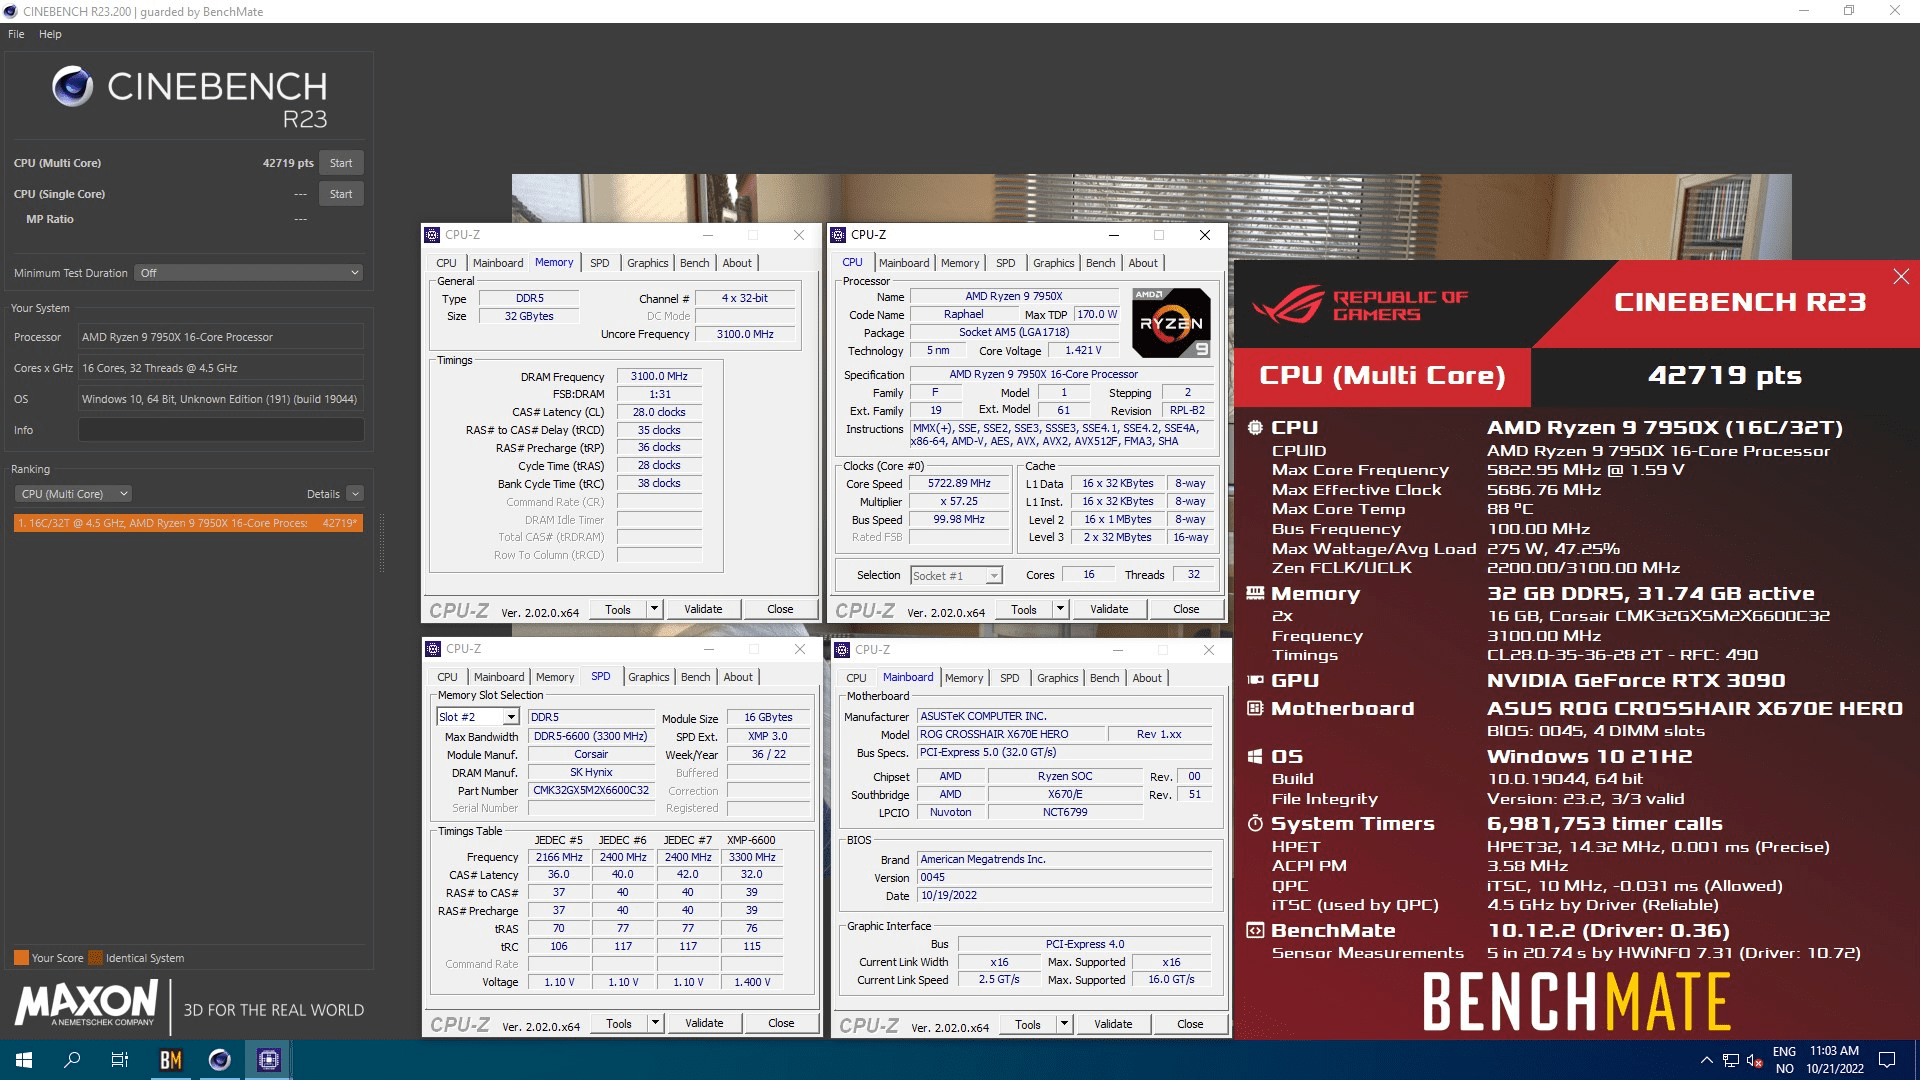Switch to Graphics tab in SPD CPU-Z window

click(648, 677)
